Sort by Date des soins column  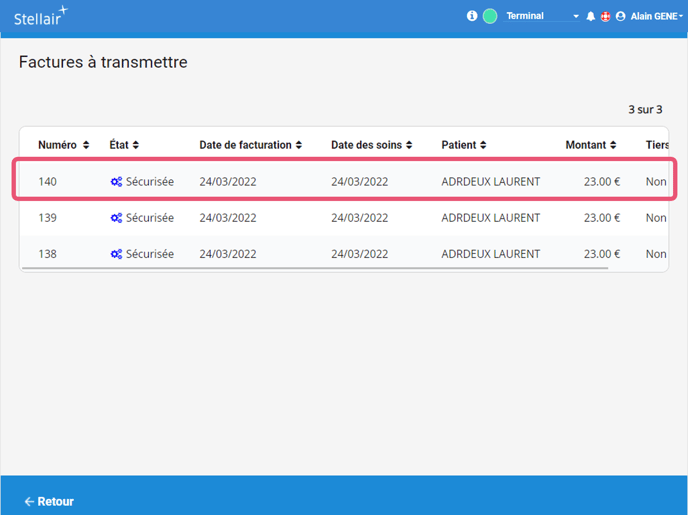pyautogui.click(x=372, y=145)
